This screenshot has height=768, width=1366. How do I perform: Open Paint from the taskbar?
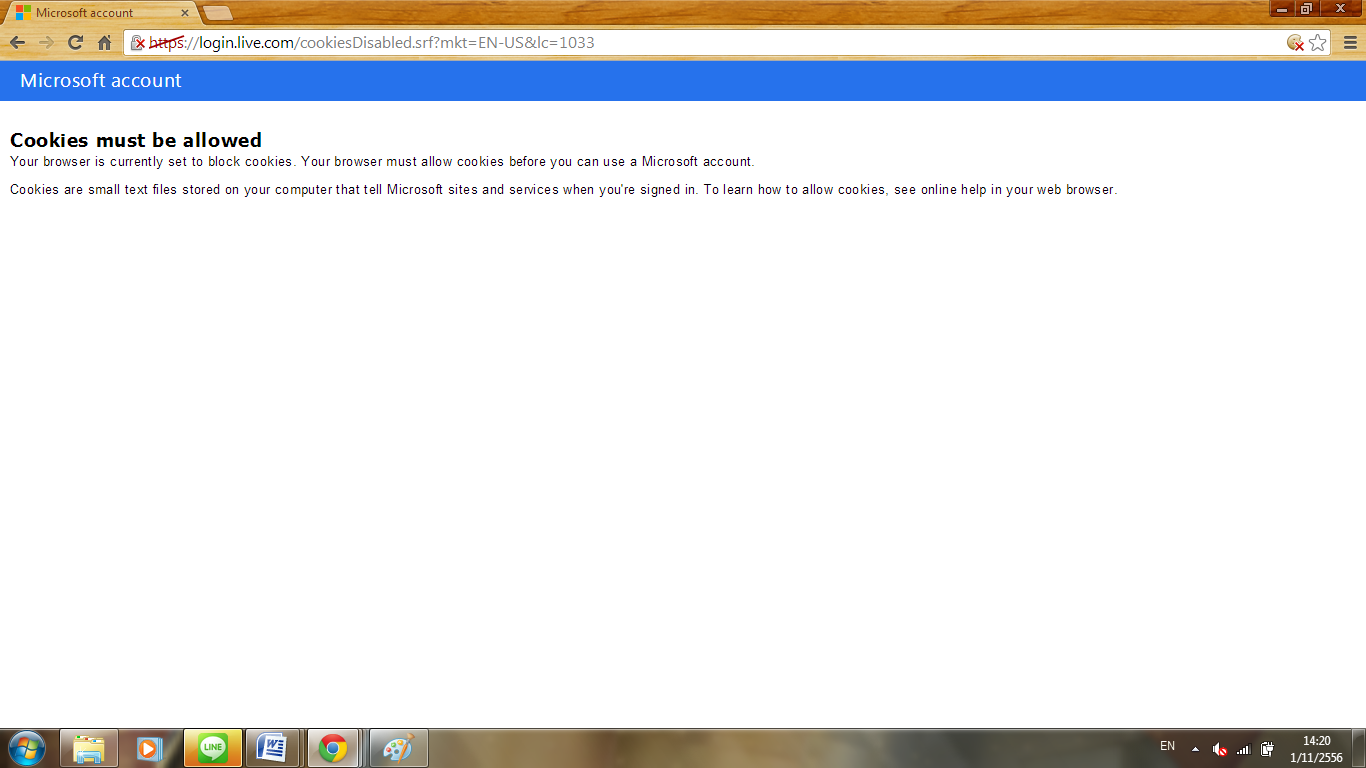(x=399, y=748)
